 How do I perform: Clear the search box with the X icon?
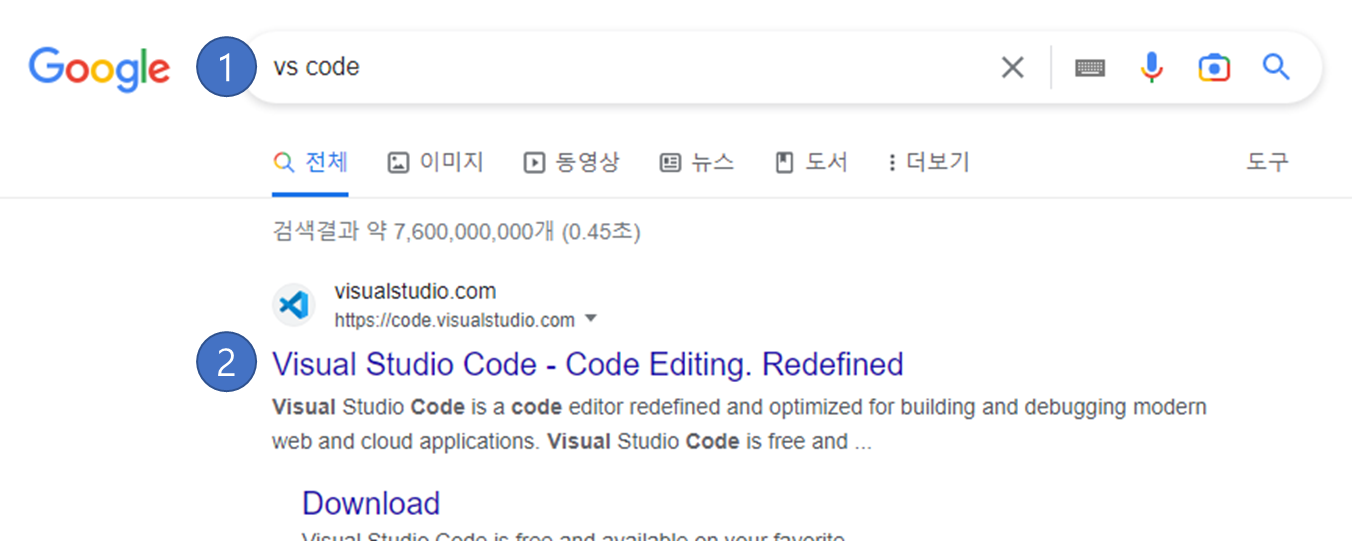1013,67
